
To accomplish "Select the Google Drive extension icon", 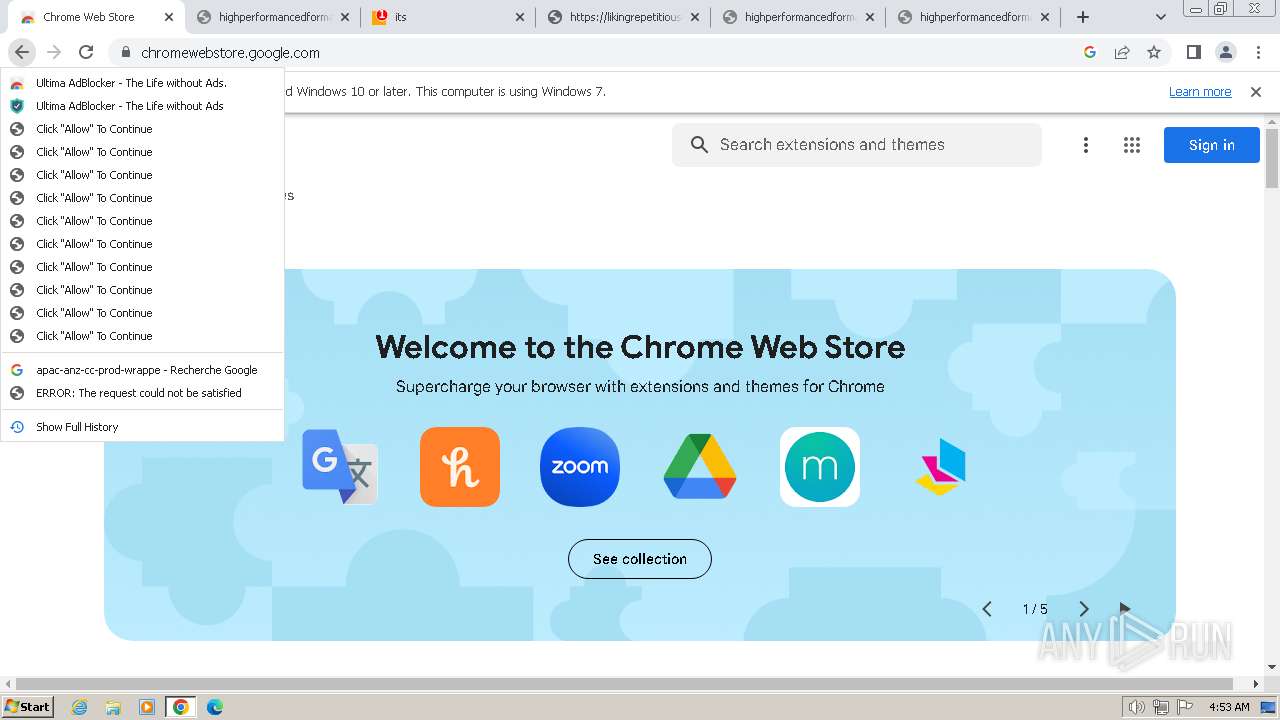I will (700, 467).
